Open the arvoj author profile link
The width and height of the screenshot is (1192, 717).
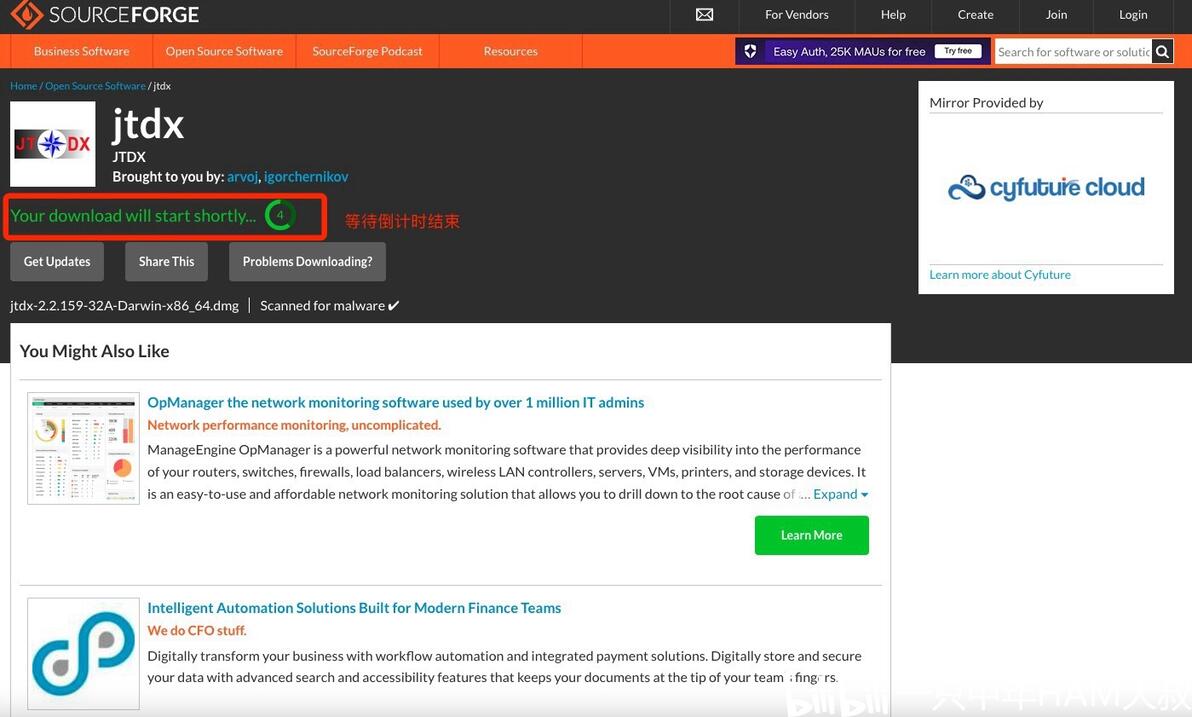243,176
